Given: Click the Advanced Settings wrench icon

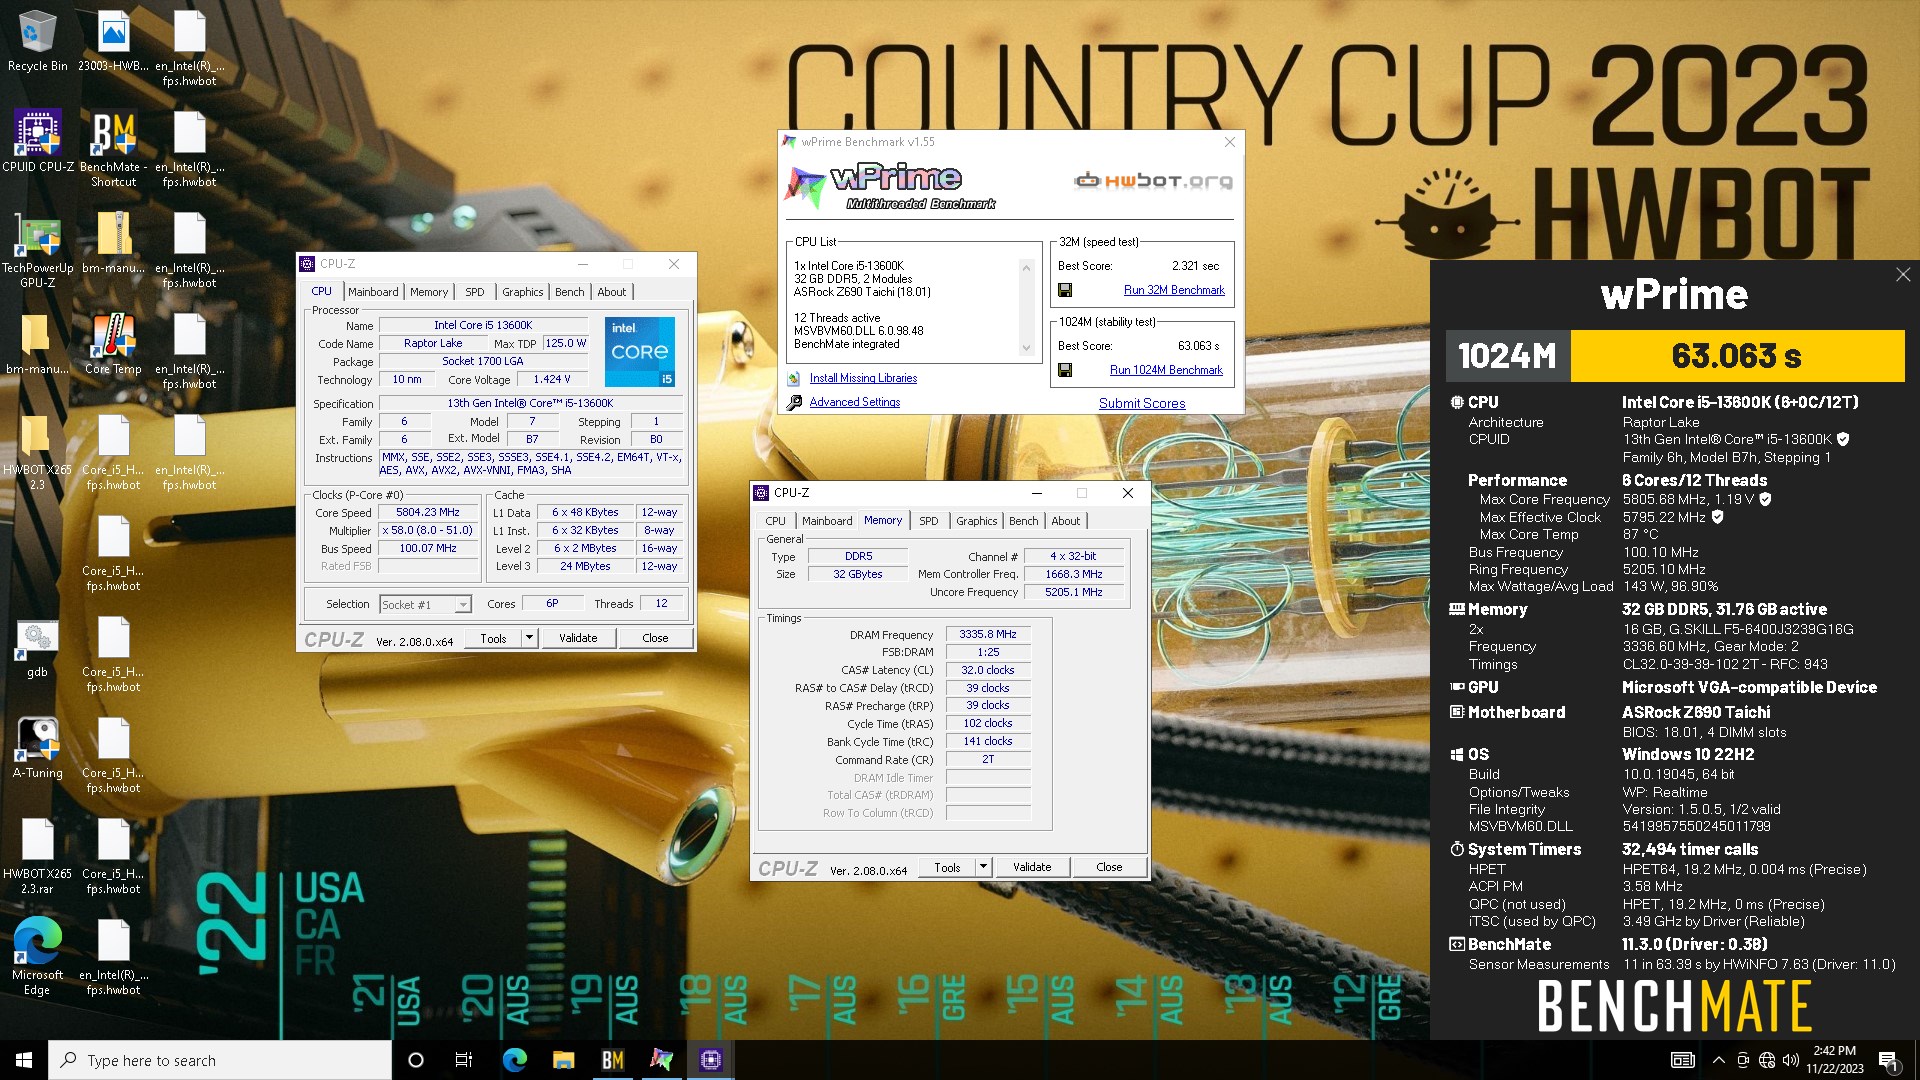Looking at the screenshot, I should click(794, 402).
